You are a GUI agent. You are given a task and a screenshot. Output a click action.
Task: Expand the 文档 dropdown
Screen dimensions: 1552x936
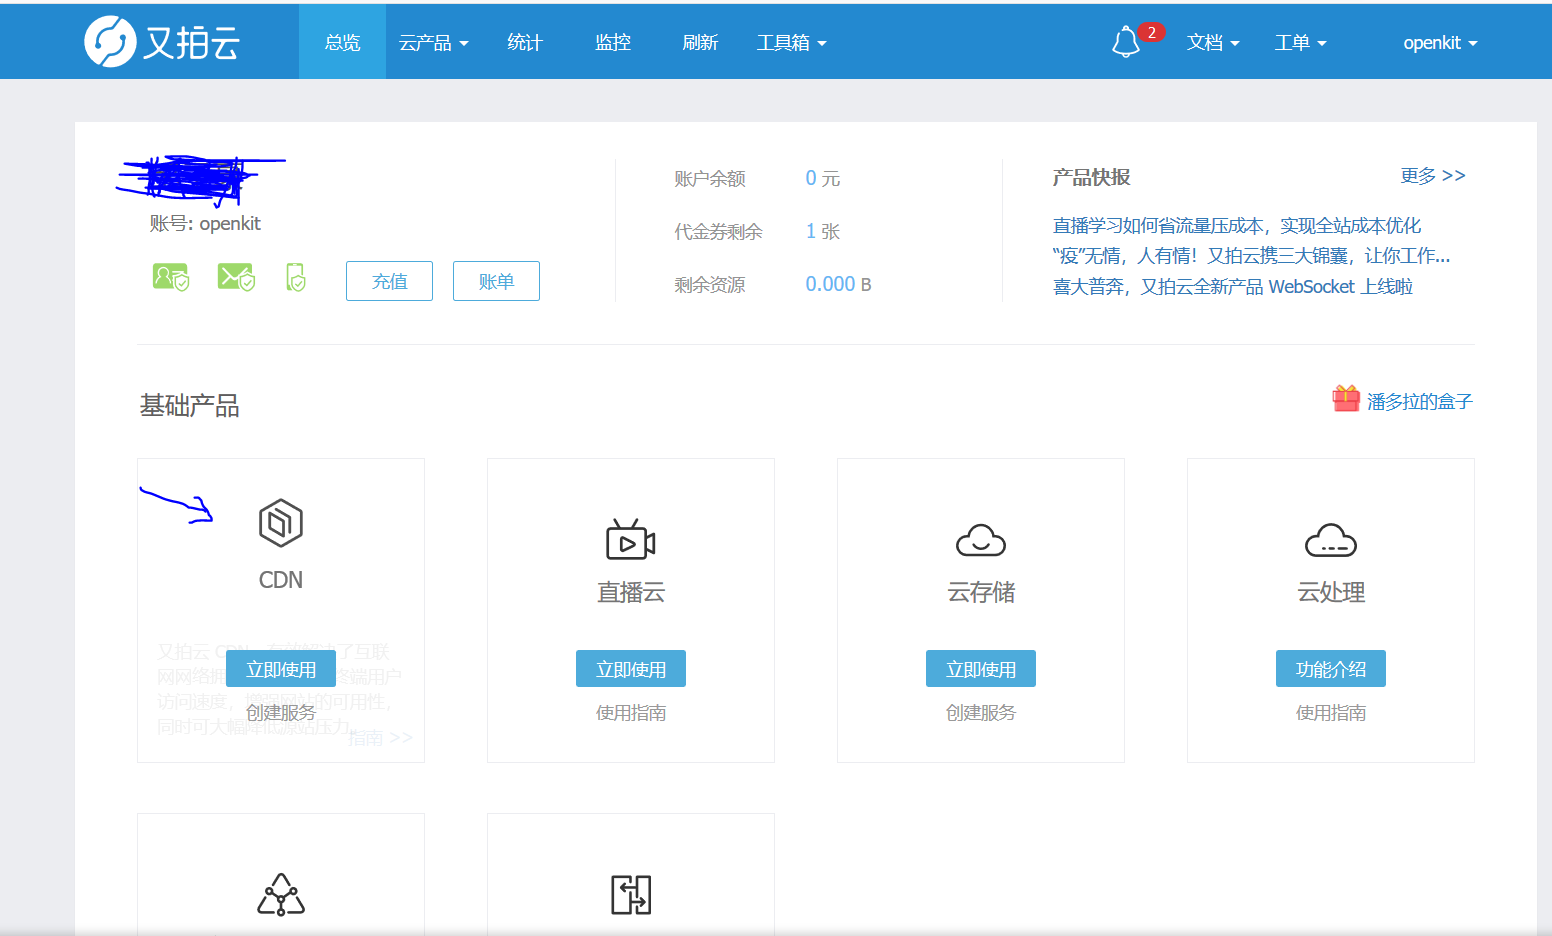pyautogui.click(x=1213, y=42)
